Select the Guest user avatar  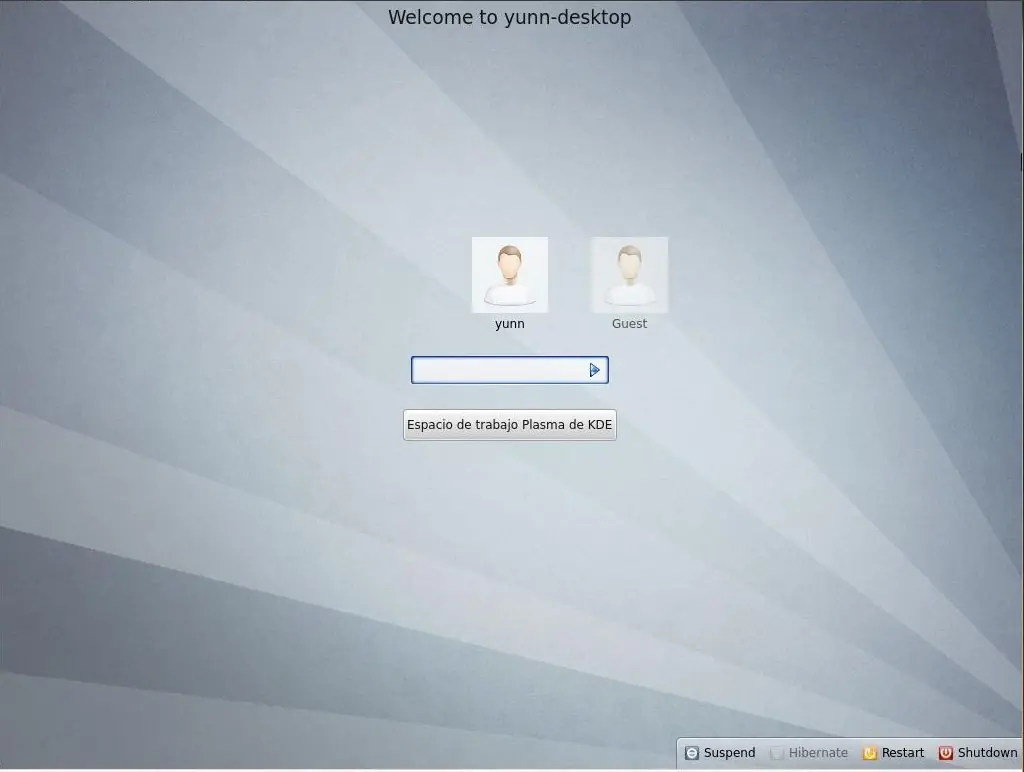pyautogui.click(x=629, y=275)
